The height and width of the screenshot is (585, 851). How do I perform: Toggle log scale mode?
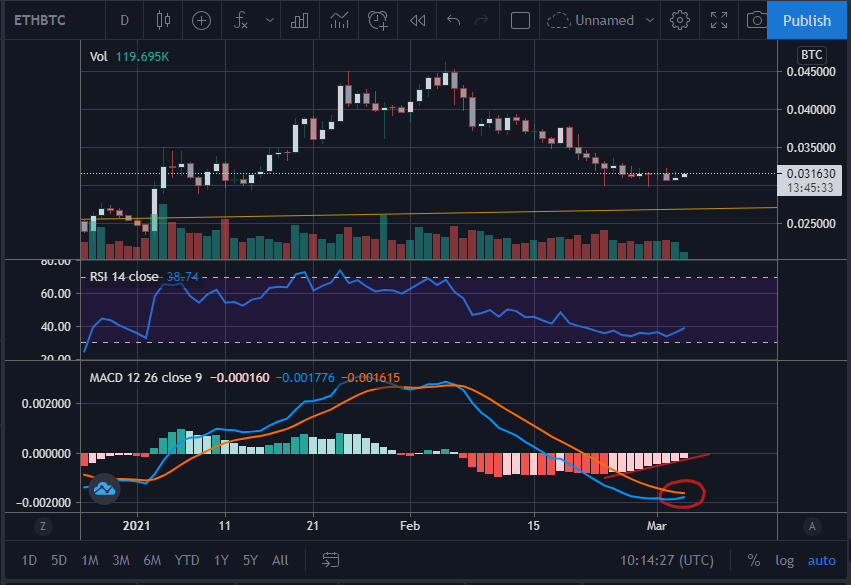[x=784, y=560]
